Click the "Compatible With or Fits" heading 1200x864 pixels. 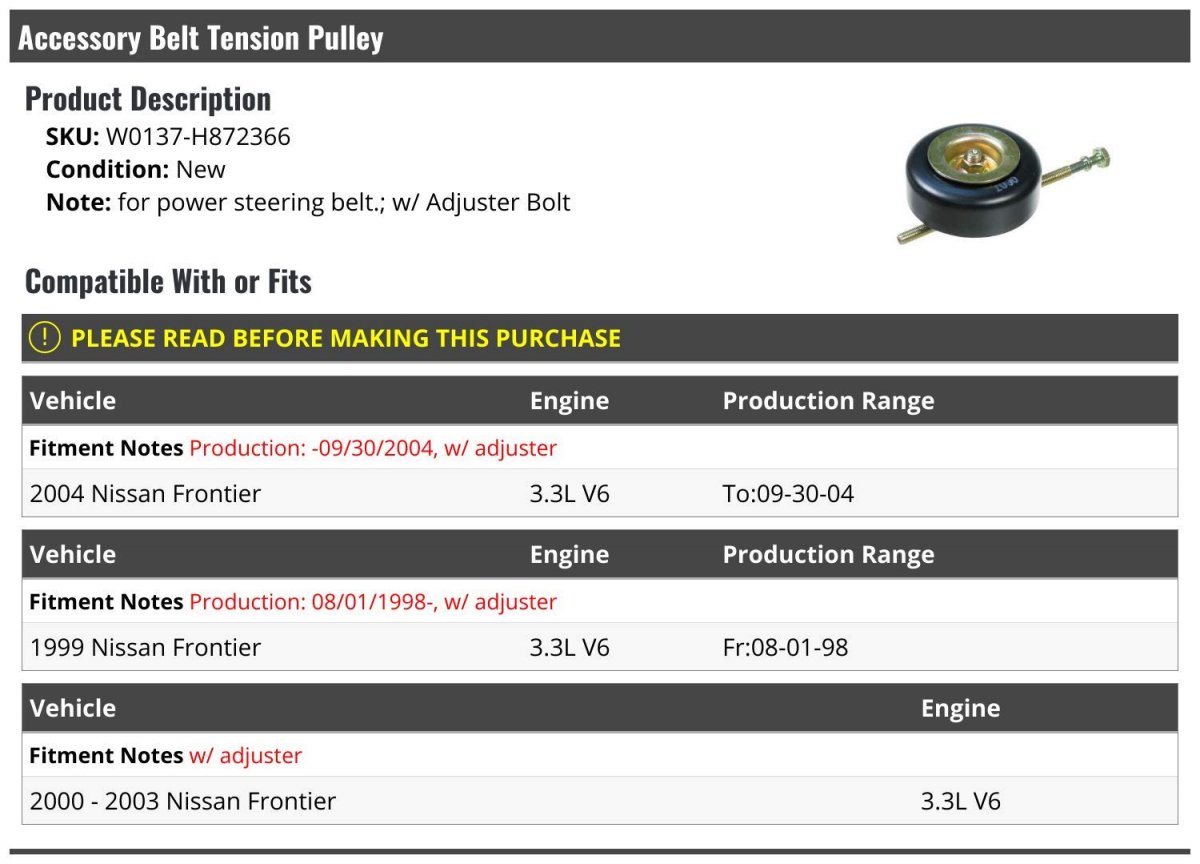pos(168,282)
